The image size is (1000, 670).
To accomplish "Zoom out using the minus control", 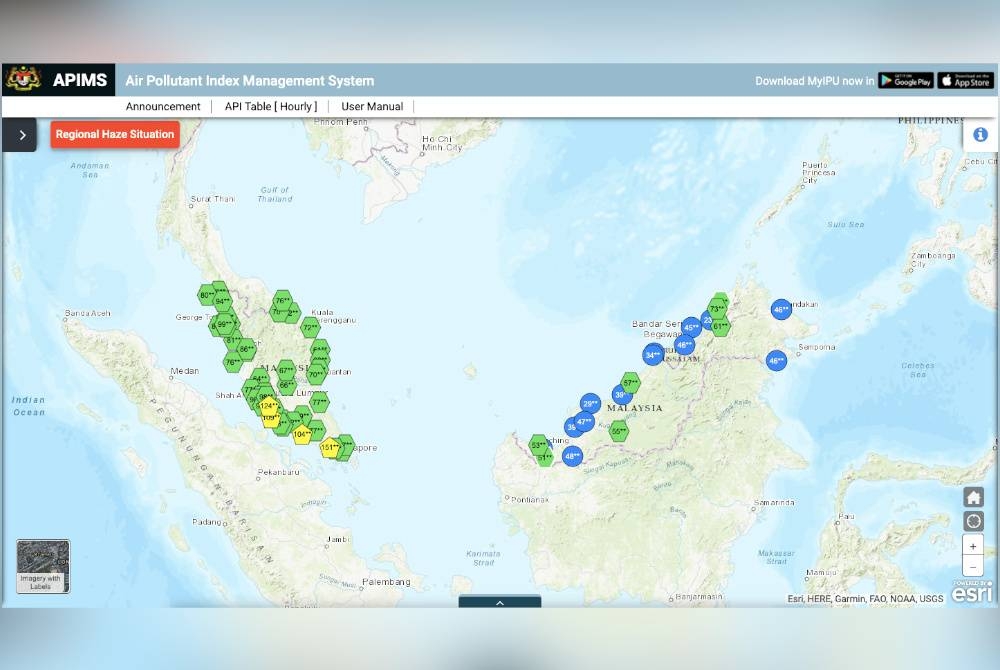I will 972,567.
